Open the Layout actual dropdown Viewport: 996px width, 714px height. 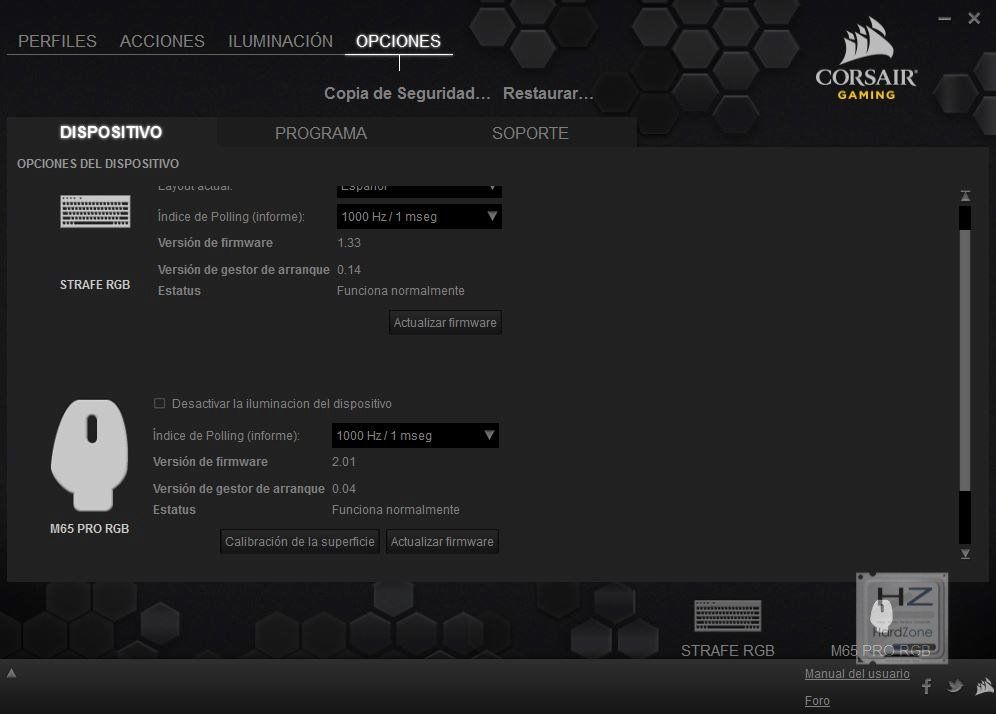click(419, 191)
